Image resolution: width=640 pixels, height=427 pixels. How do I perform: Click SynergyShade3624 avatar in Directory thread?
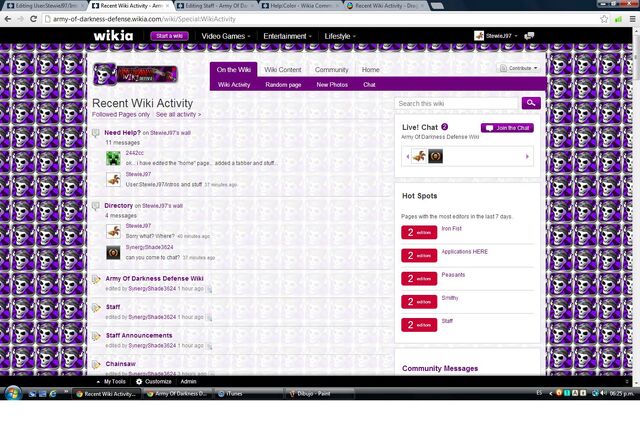[x=113, y=253]
